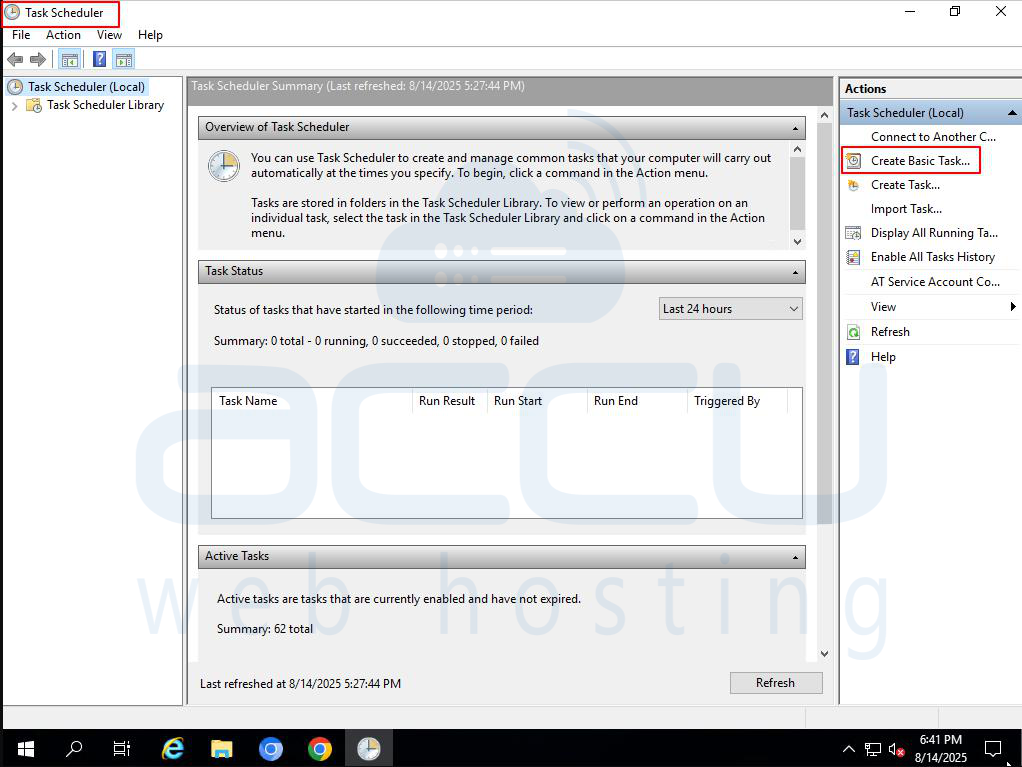Click the Refresh icon in Actions pane
1022x767 pixels.
click(853, 331)
